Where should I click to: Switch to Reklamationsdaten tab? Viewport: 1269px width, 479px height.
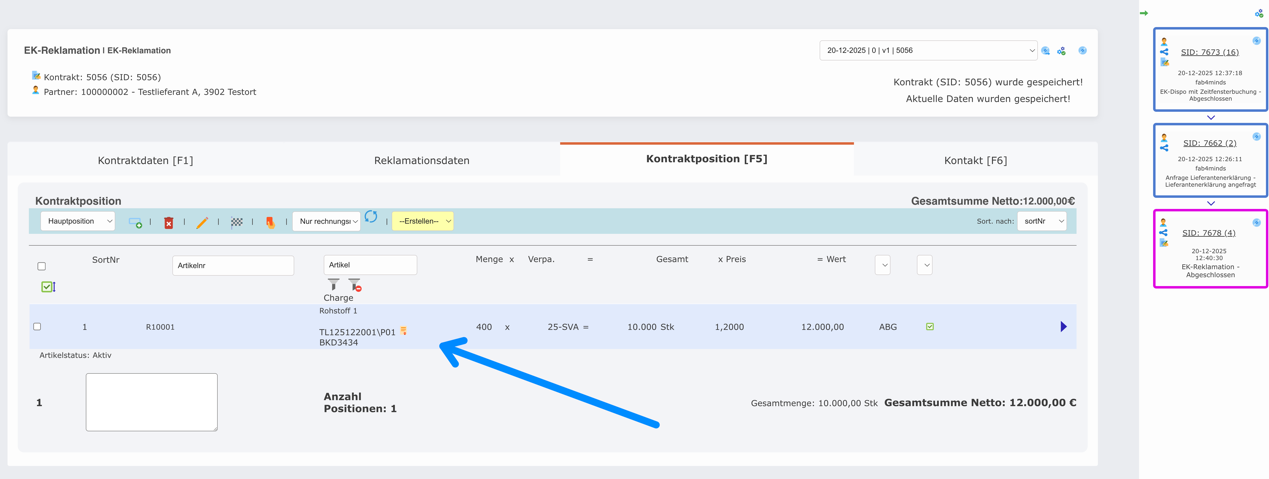point(422,160)
